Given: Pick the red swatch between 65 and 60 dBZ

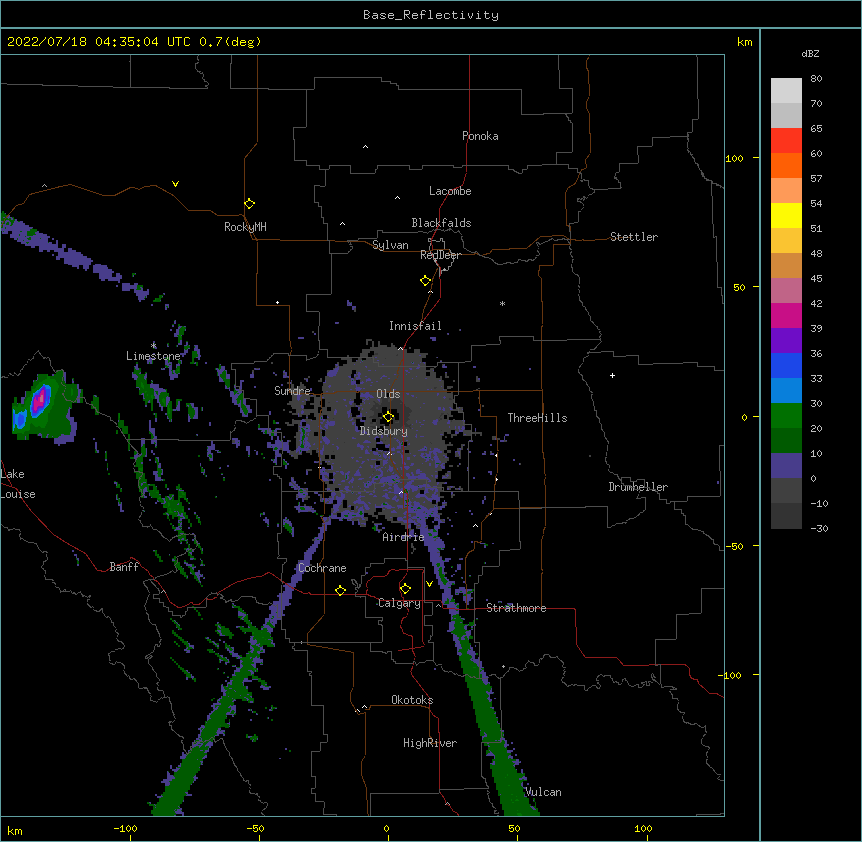Looking at the screenshot, I should tap(786, 141).
